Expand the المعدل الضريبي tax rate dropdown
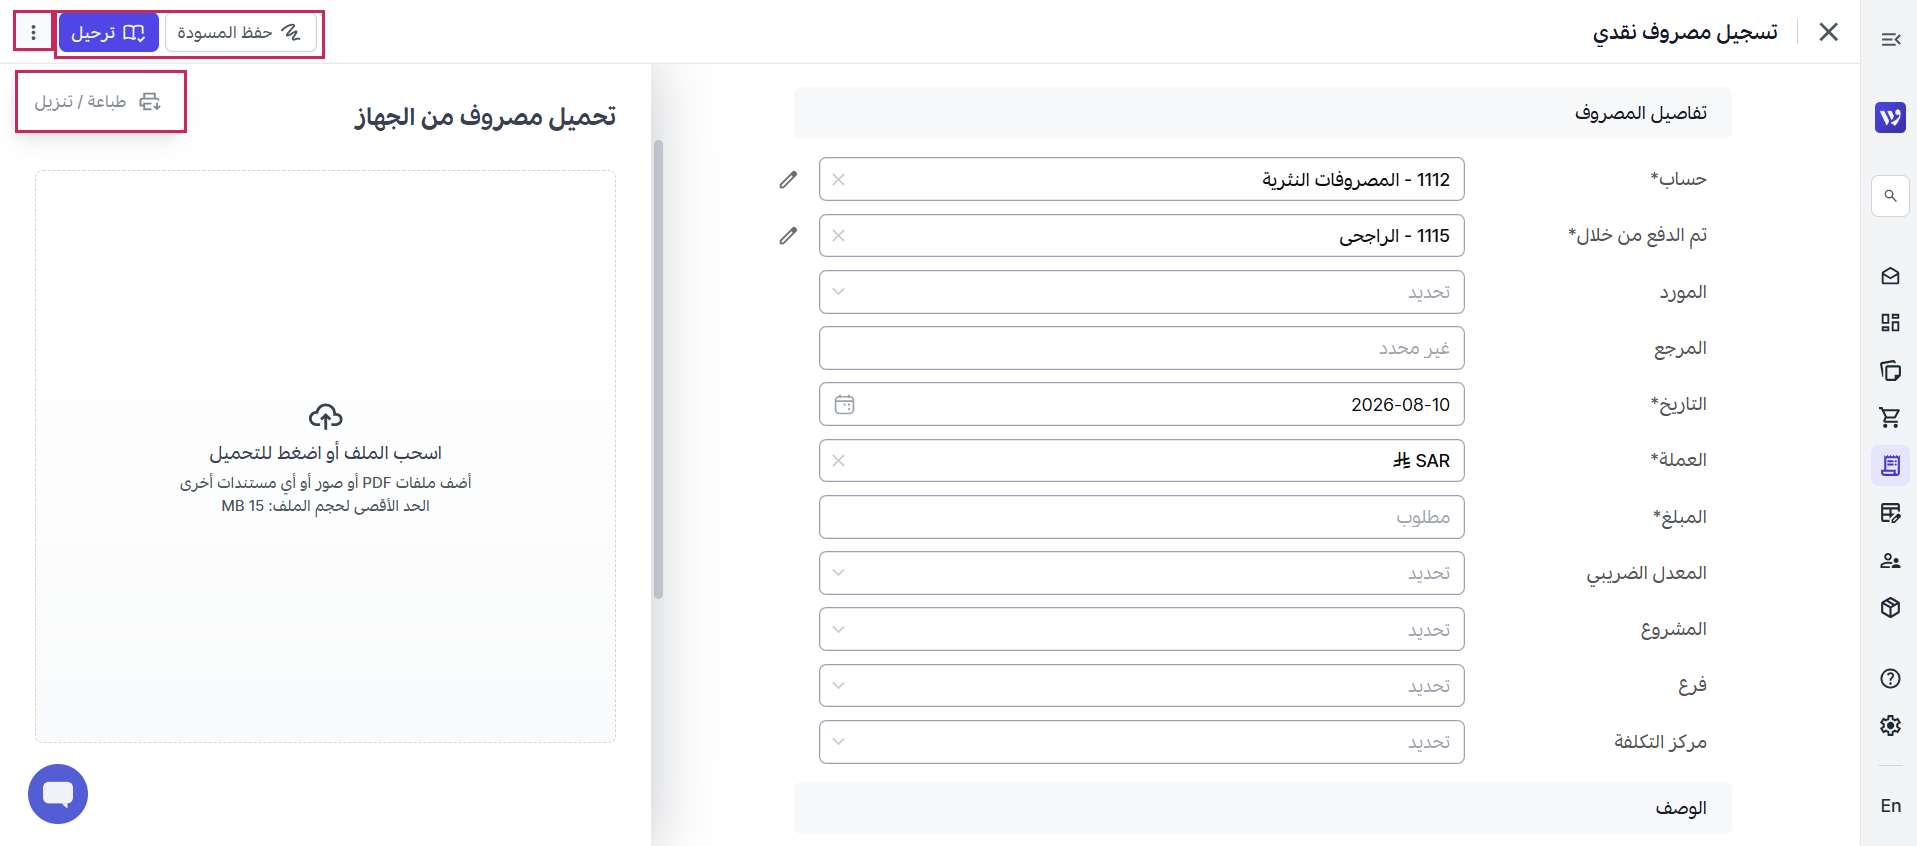This screenshot has width=1917, height=846. click(x=1141, y=573)
